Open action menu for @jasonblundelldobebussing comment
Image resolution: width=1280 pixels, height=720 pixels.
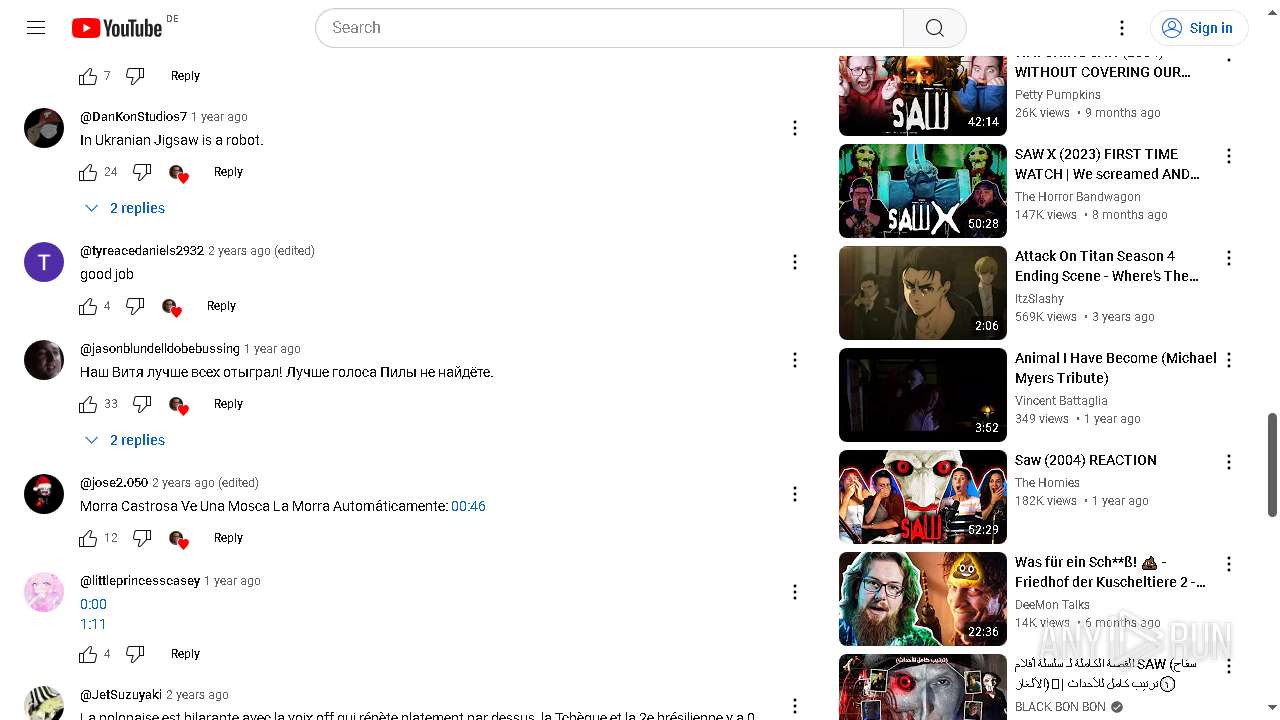coord(795,360)
